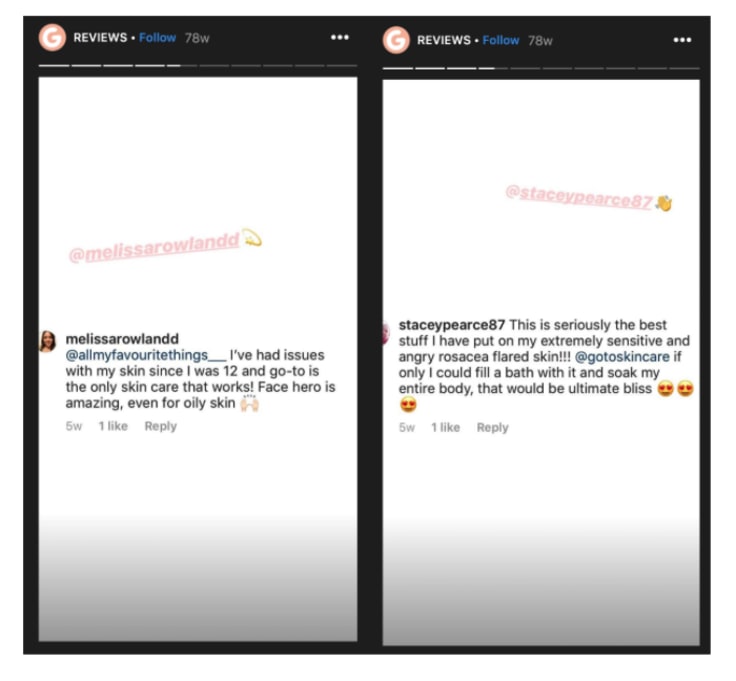Tap the dizzy star emoji beside @melissarowlandd
Image resolution: width=736 pixels, height=681 pixels.
coord(252,237)
